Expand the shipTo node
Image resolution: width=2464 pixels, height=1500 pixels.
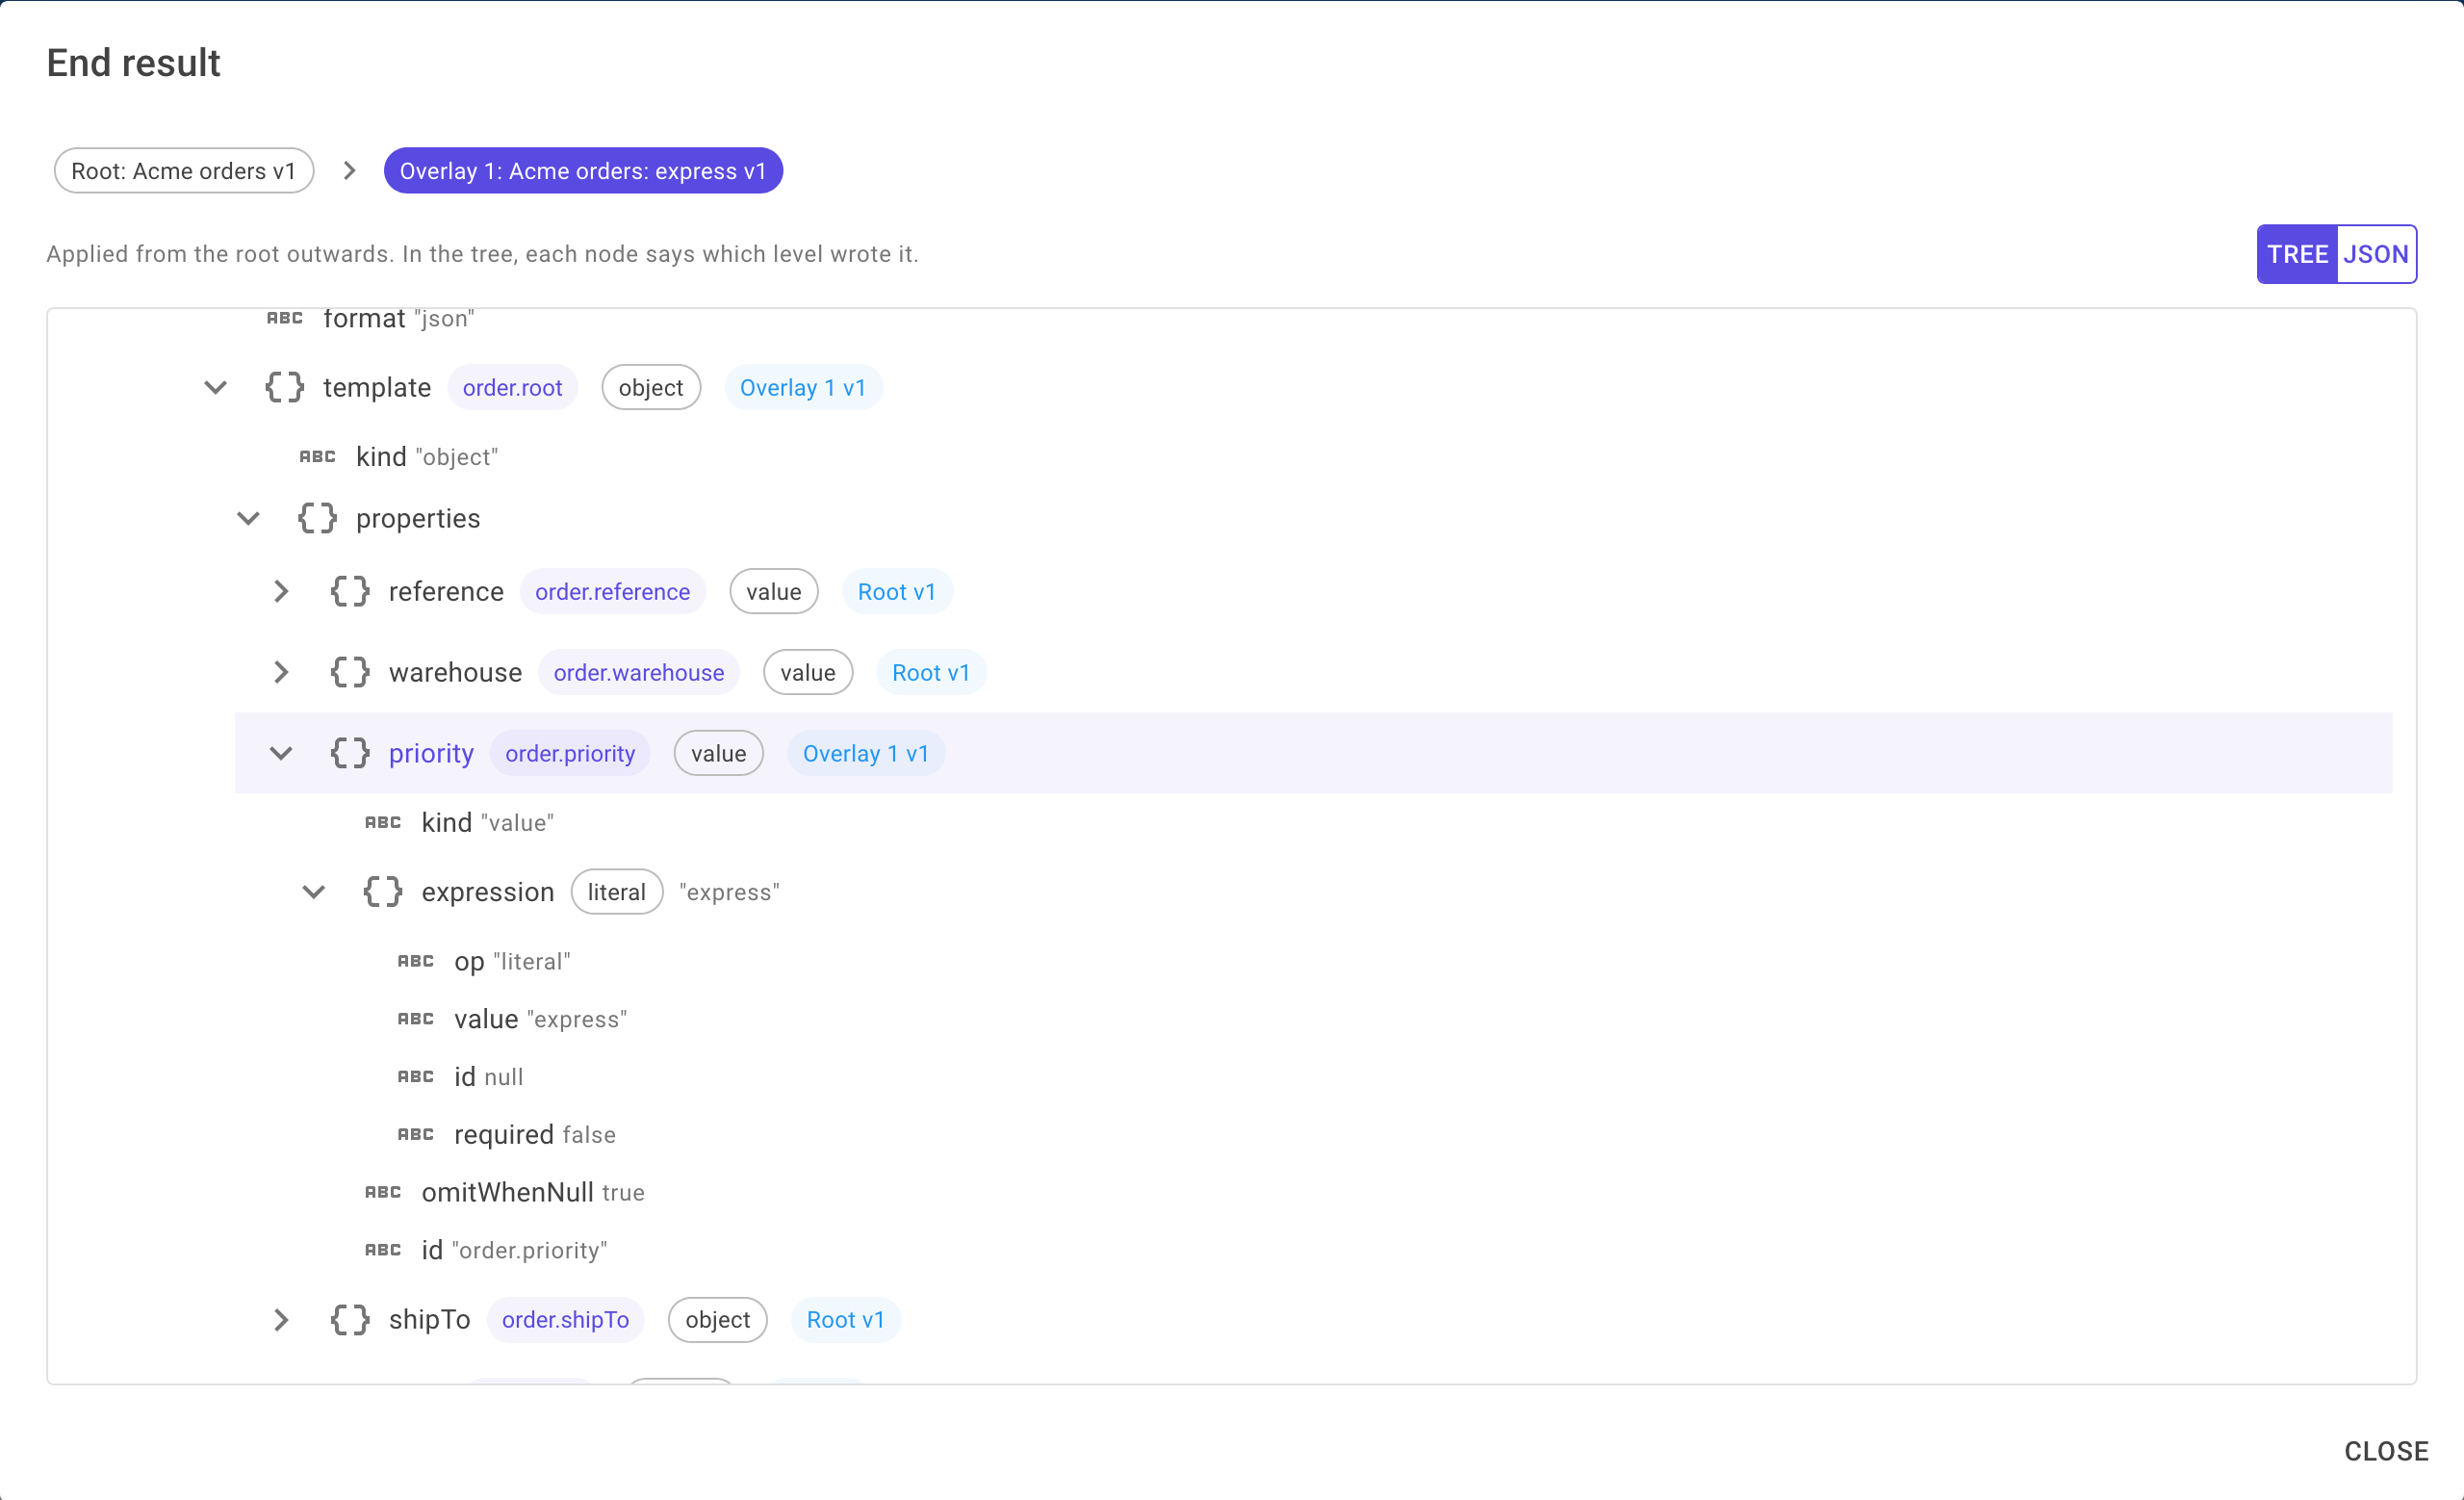(x=281, y=1319)
